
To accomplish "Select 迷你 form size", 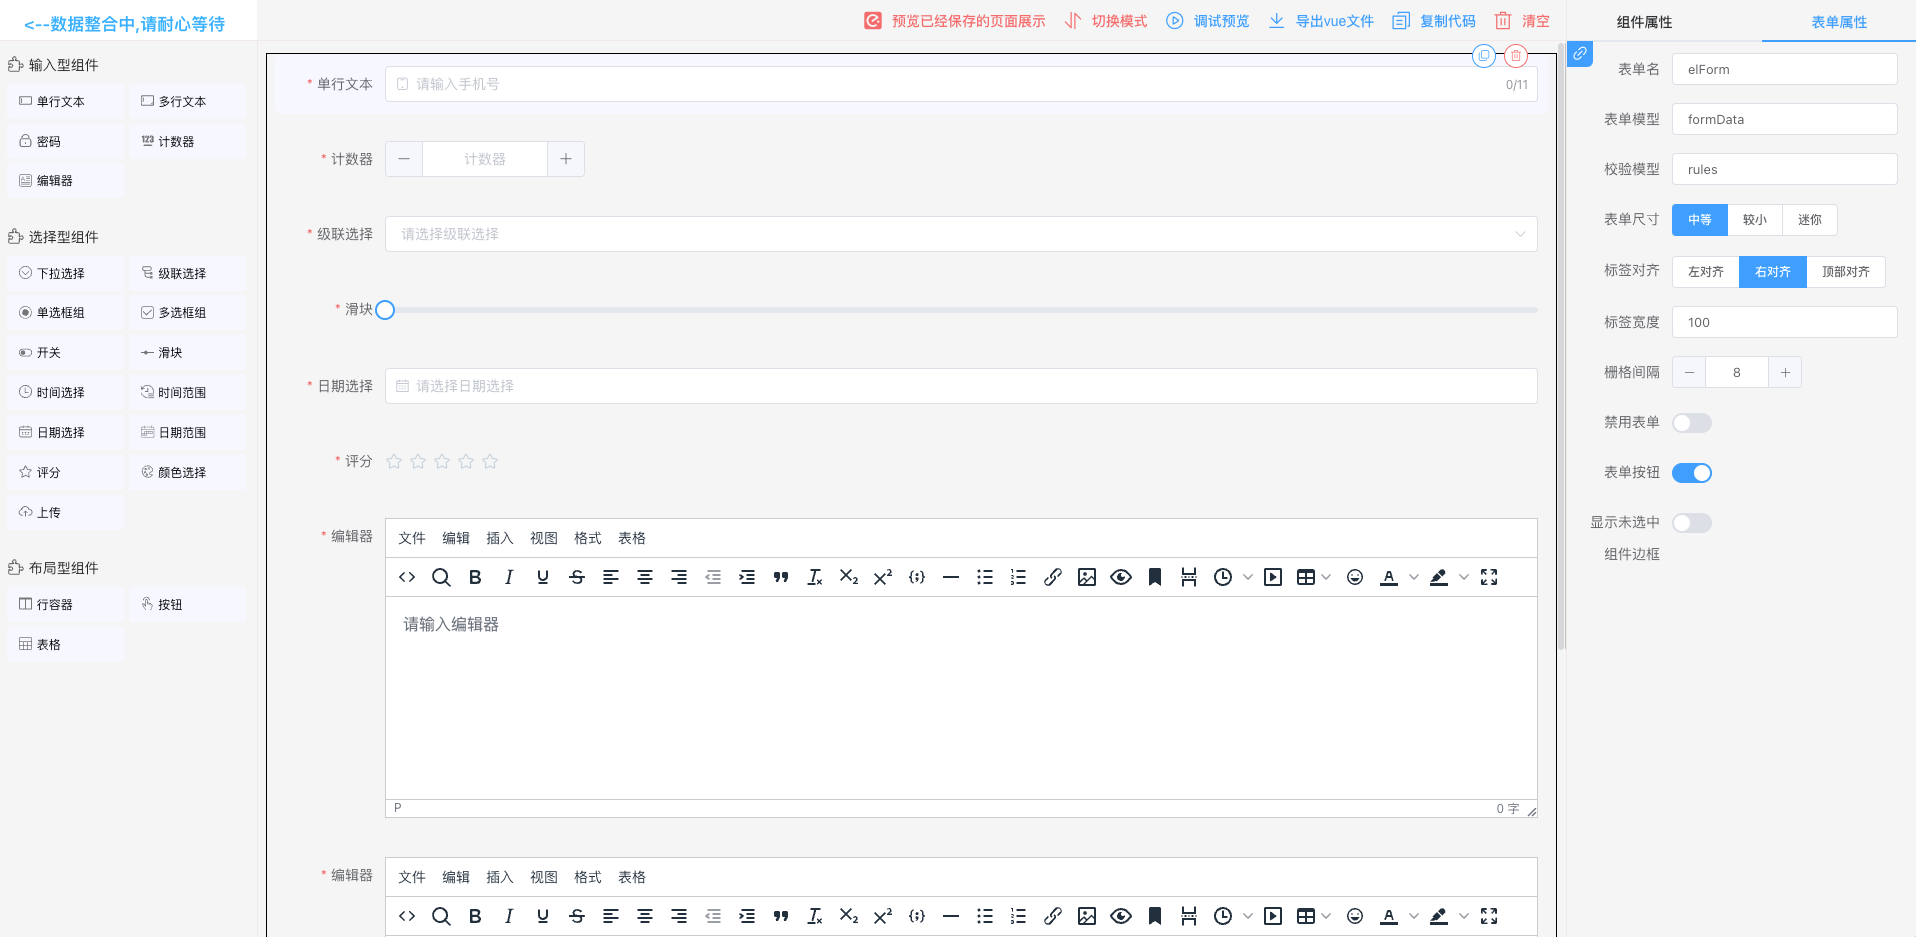I will pos(1810,220).
